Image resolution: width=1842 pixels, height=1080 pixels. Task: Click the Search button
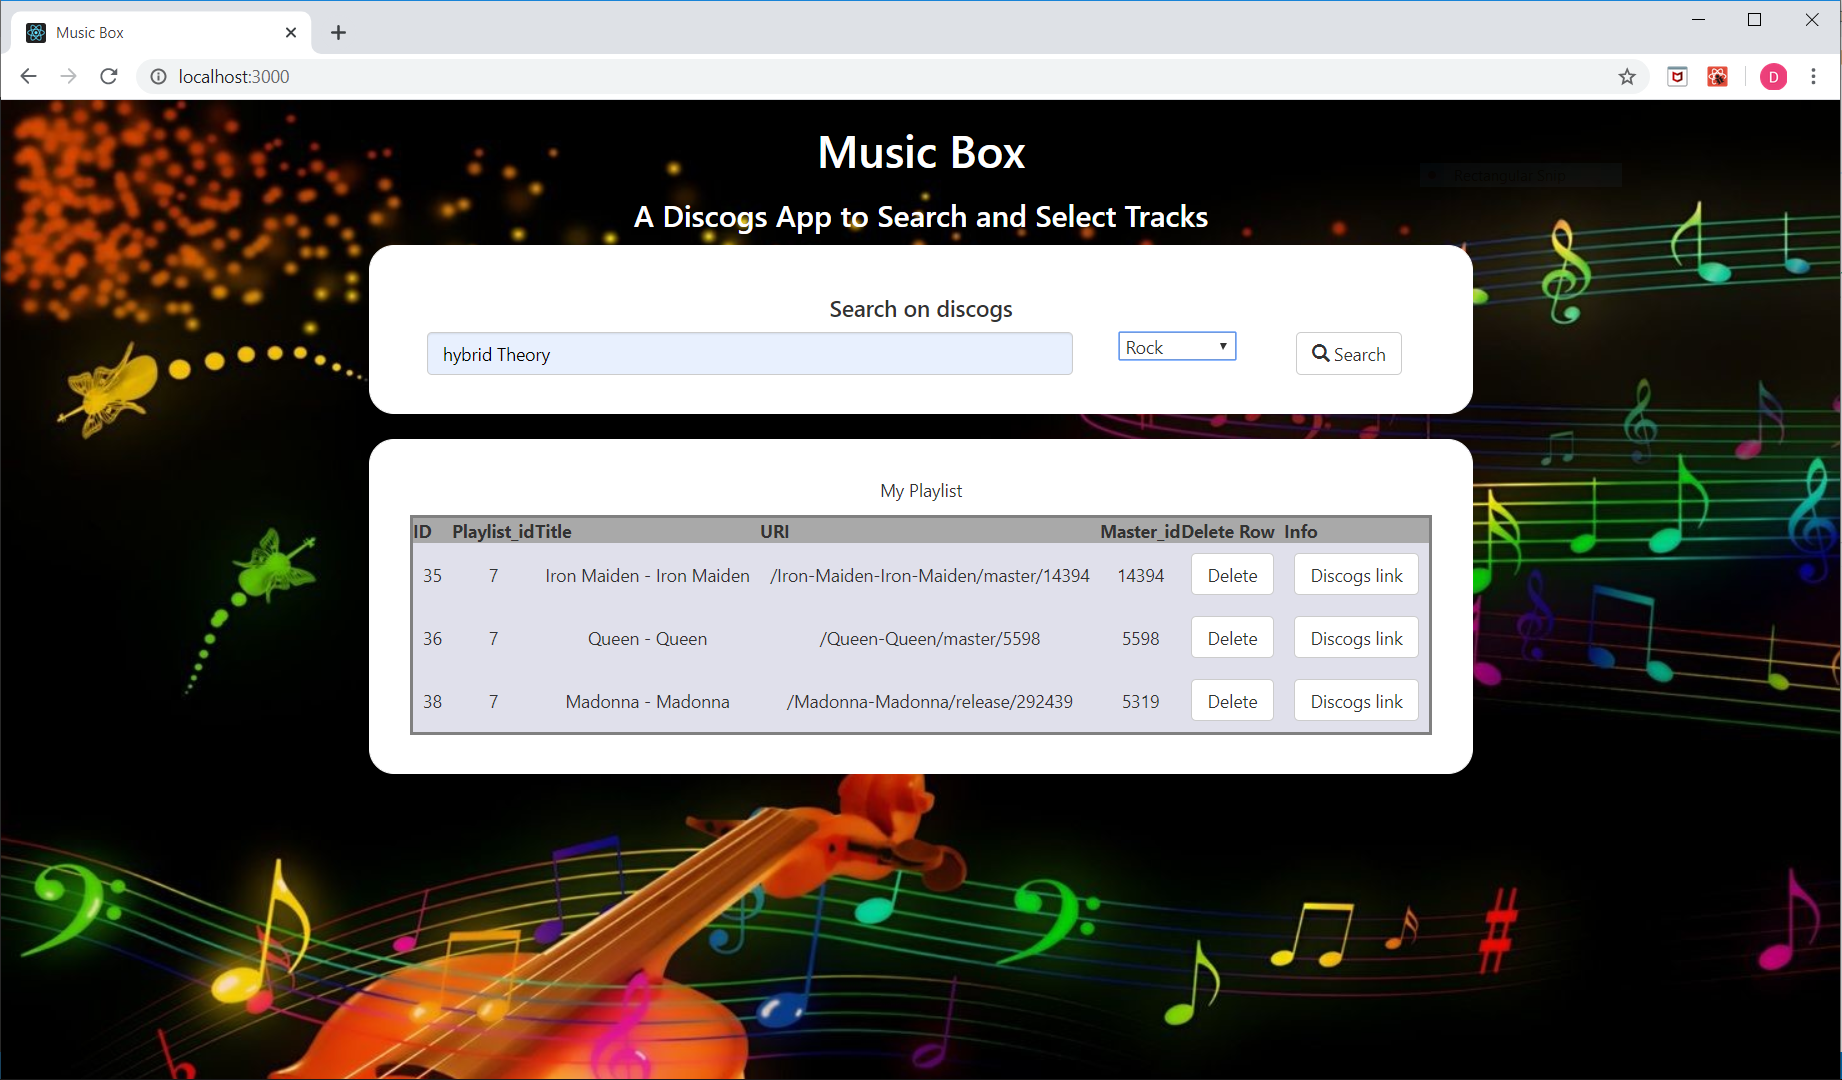pos(1349,354)
